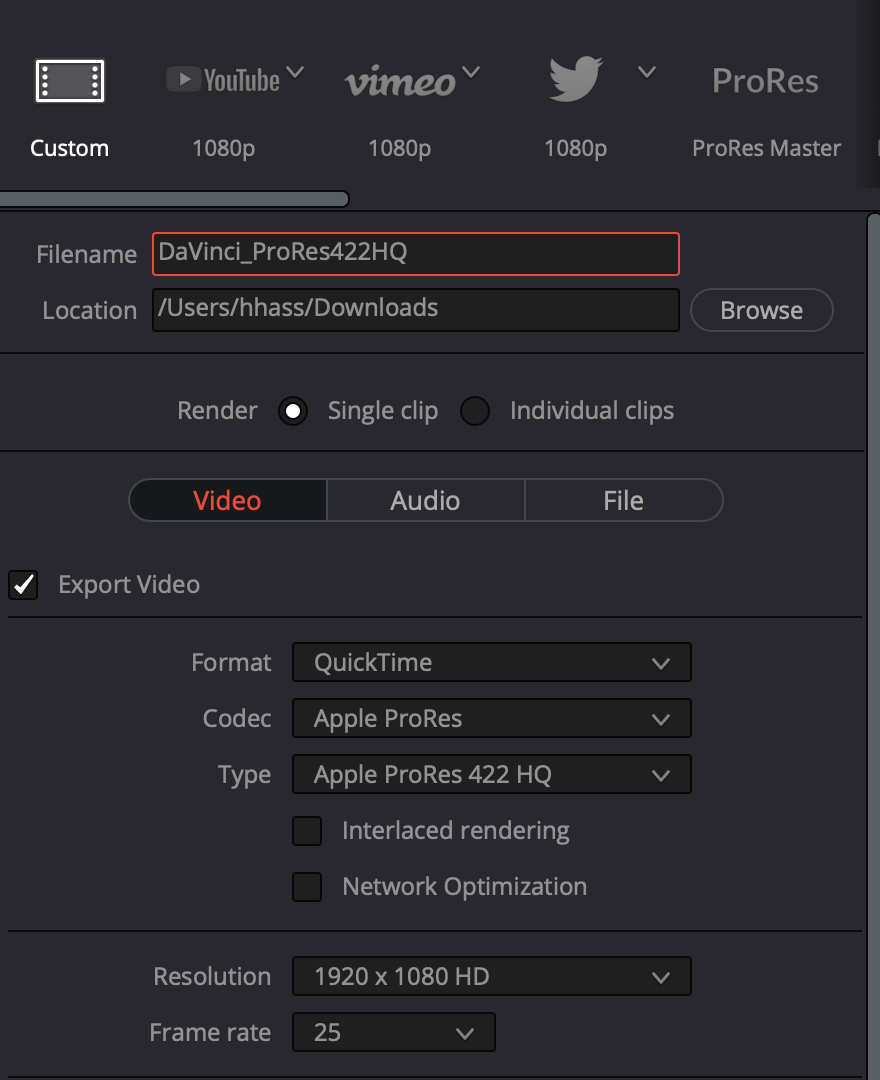The width and height of the screenshot is (880, 1080).
Task: Open Twitter preset options chevron
Action: tap(647, 73)
